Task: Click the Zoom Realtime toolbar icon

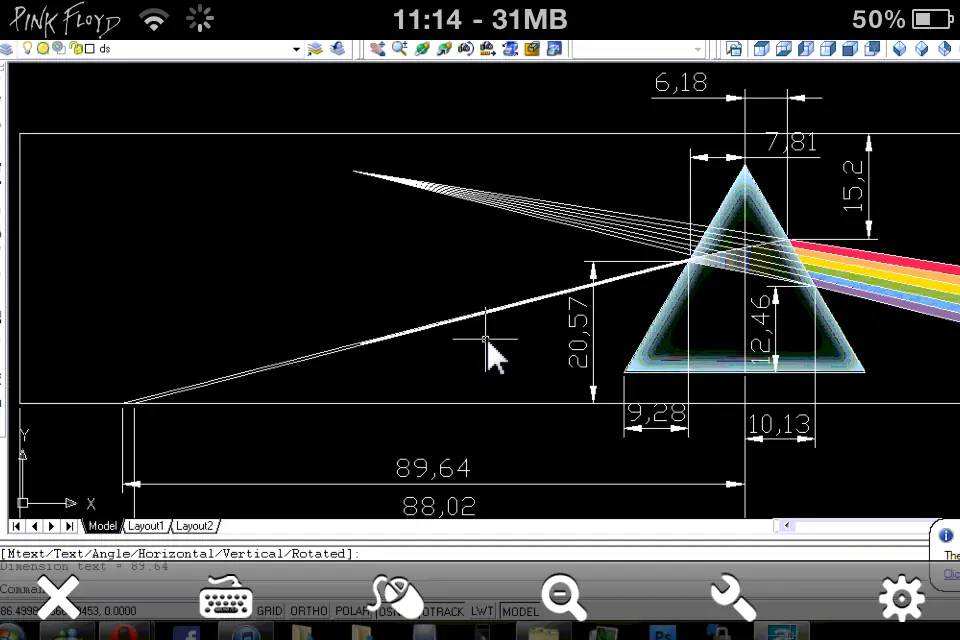Action: (x=400, y=48)
